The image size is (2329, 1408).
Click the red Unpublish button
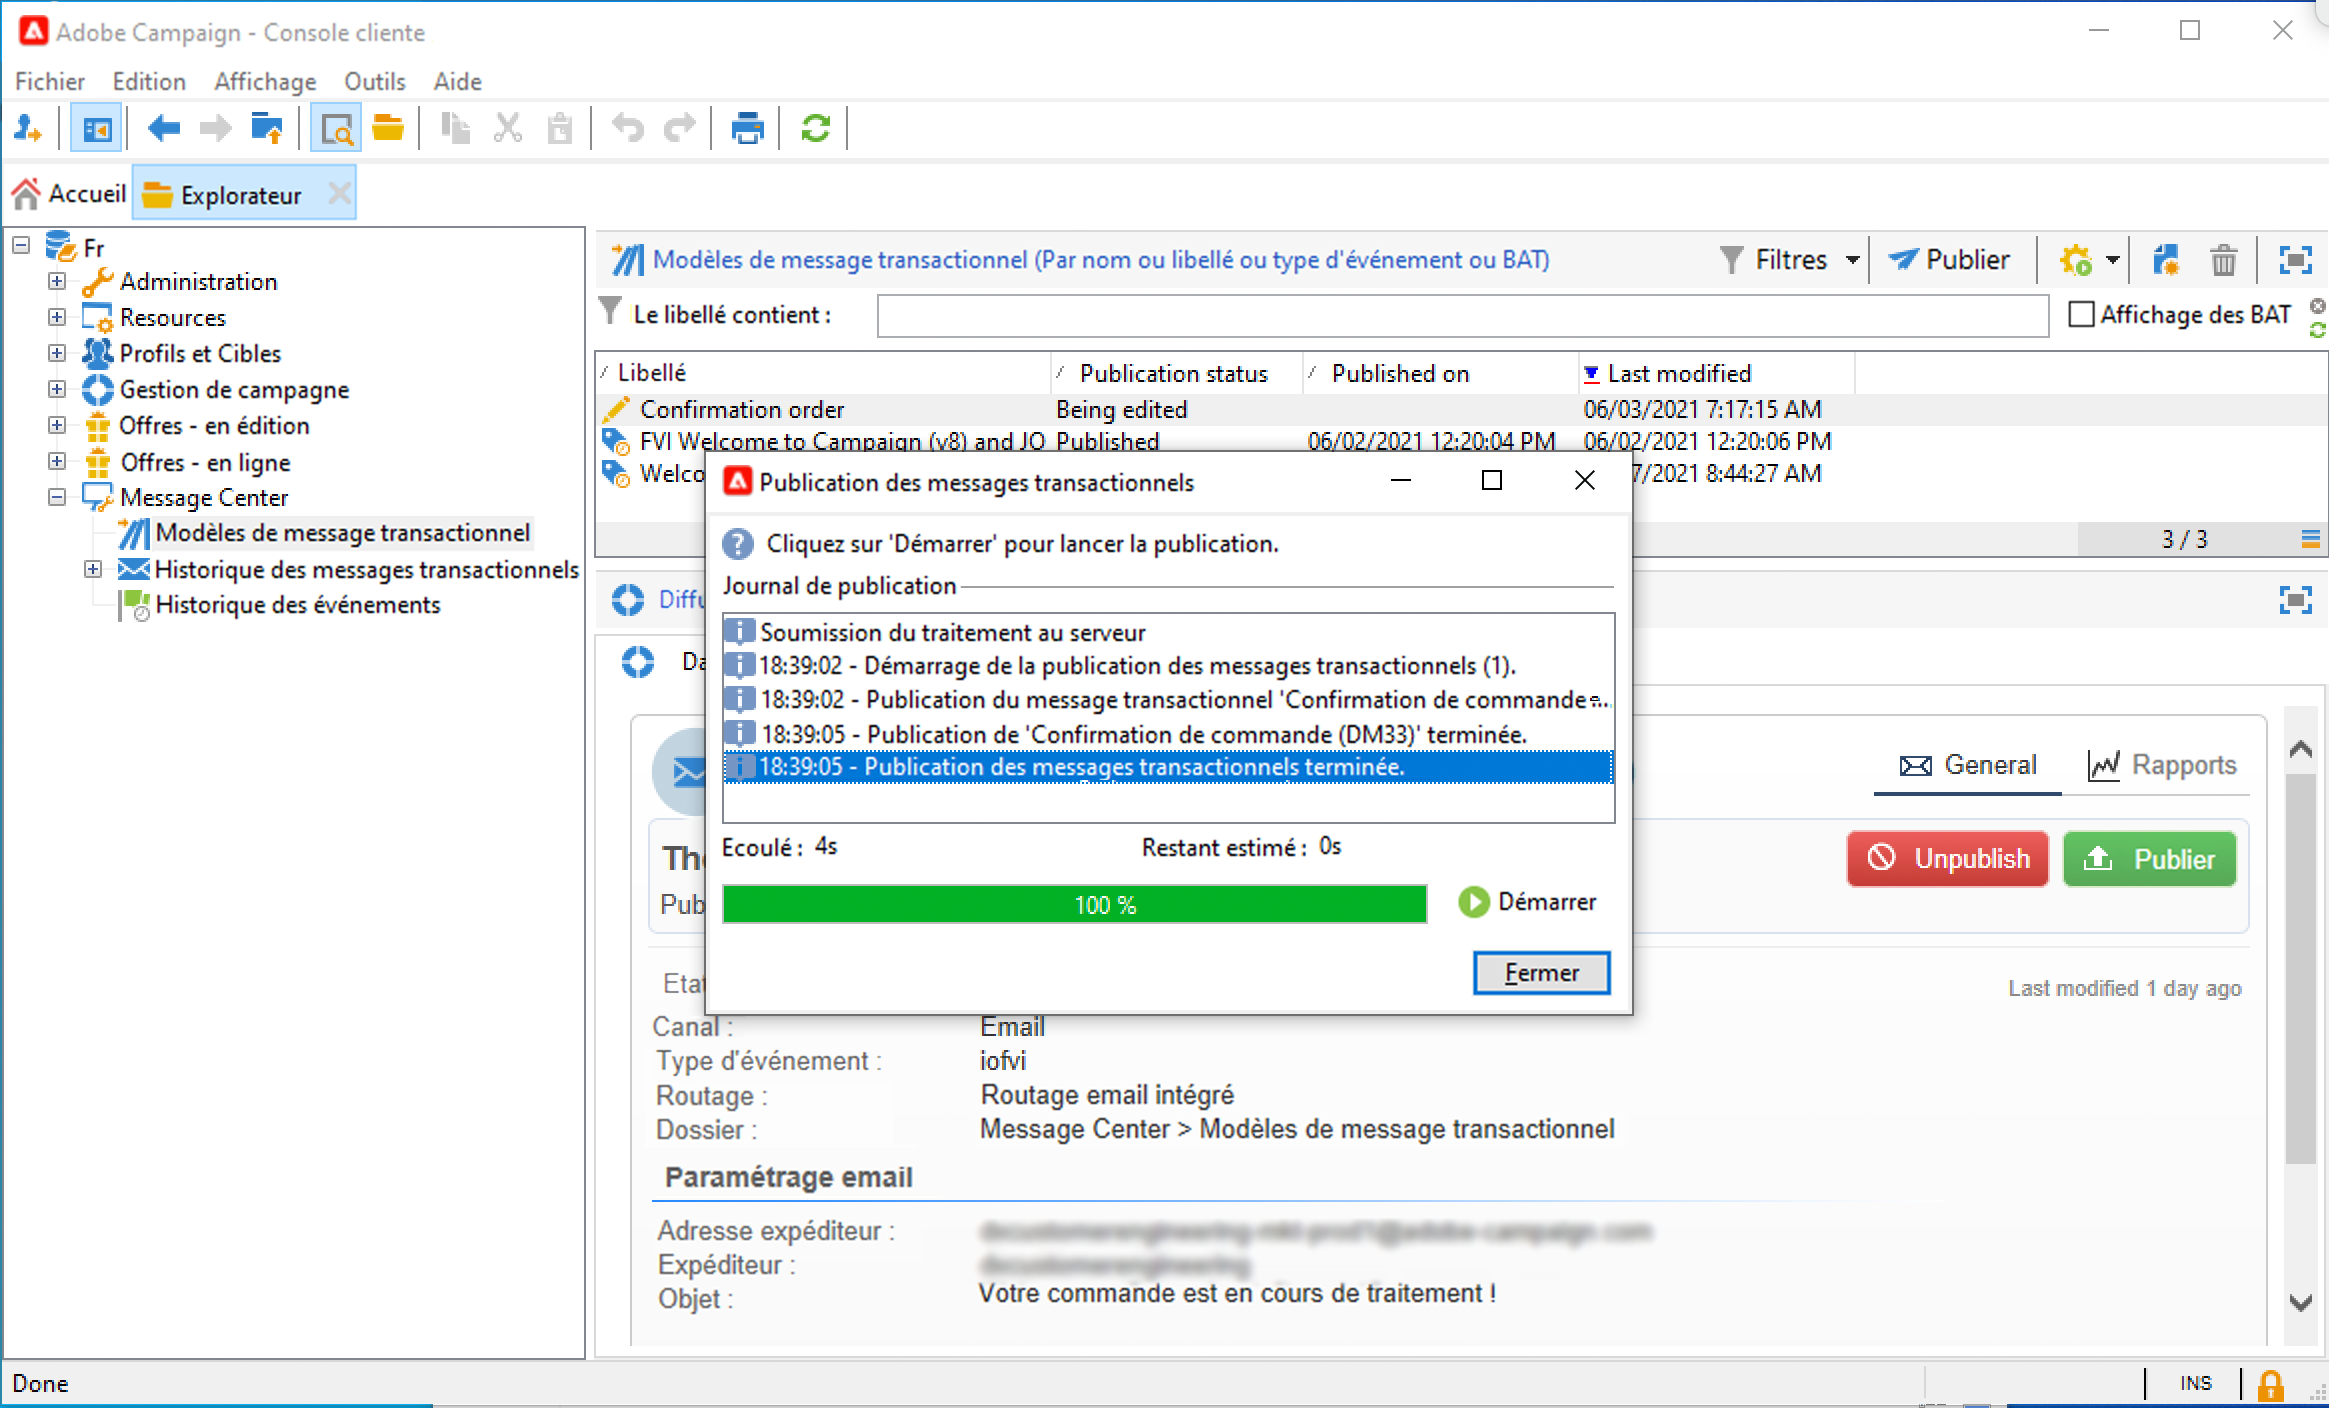(1947, 859)
